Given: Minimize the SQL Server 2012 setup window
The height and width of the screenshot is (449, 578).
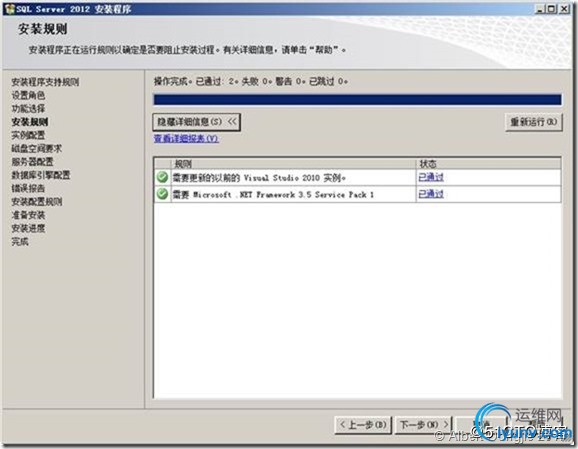Looking at the screenshot, I should click(540, 8).
